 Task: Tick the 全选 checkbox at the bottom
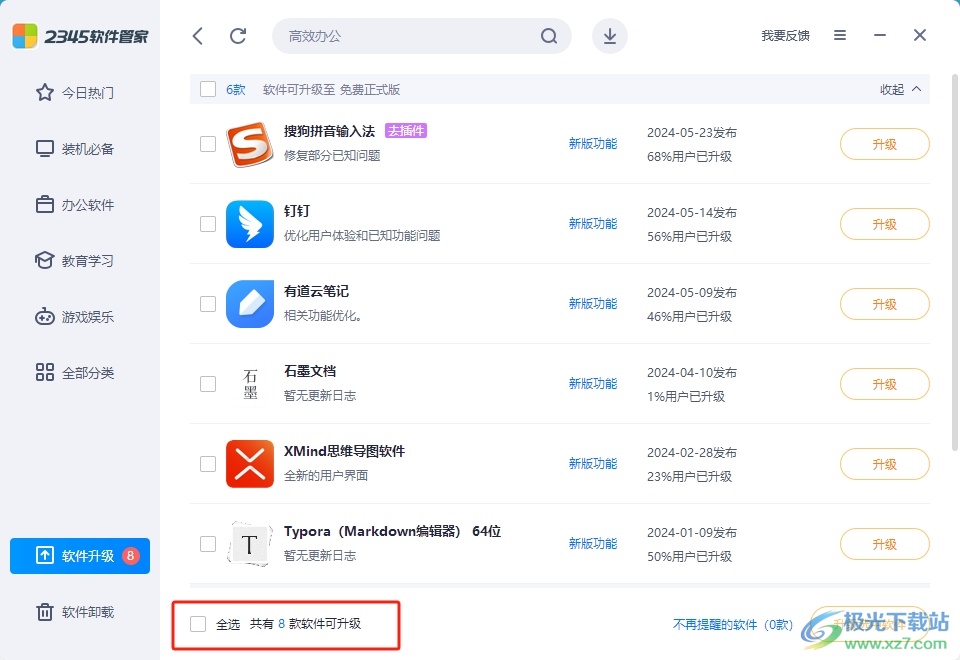tap(198, 624)
